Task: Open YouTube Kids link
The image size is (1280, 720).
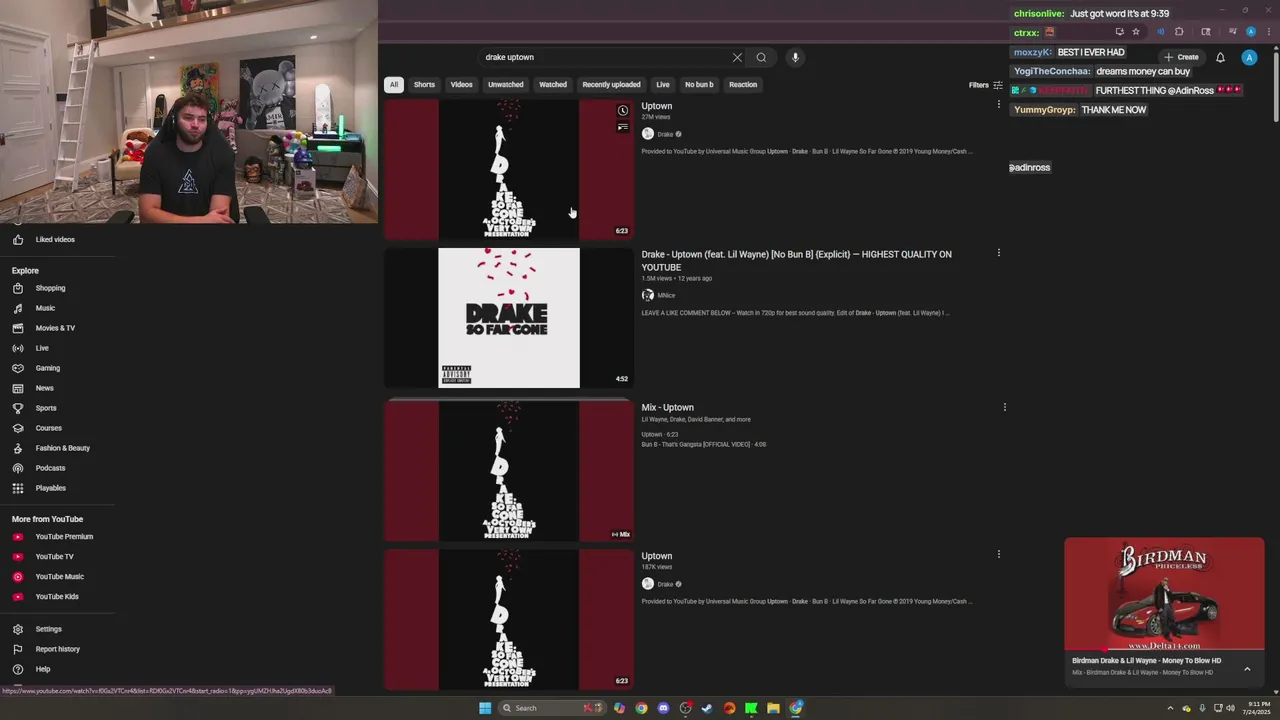Action: pos(58,597)
